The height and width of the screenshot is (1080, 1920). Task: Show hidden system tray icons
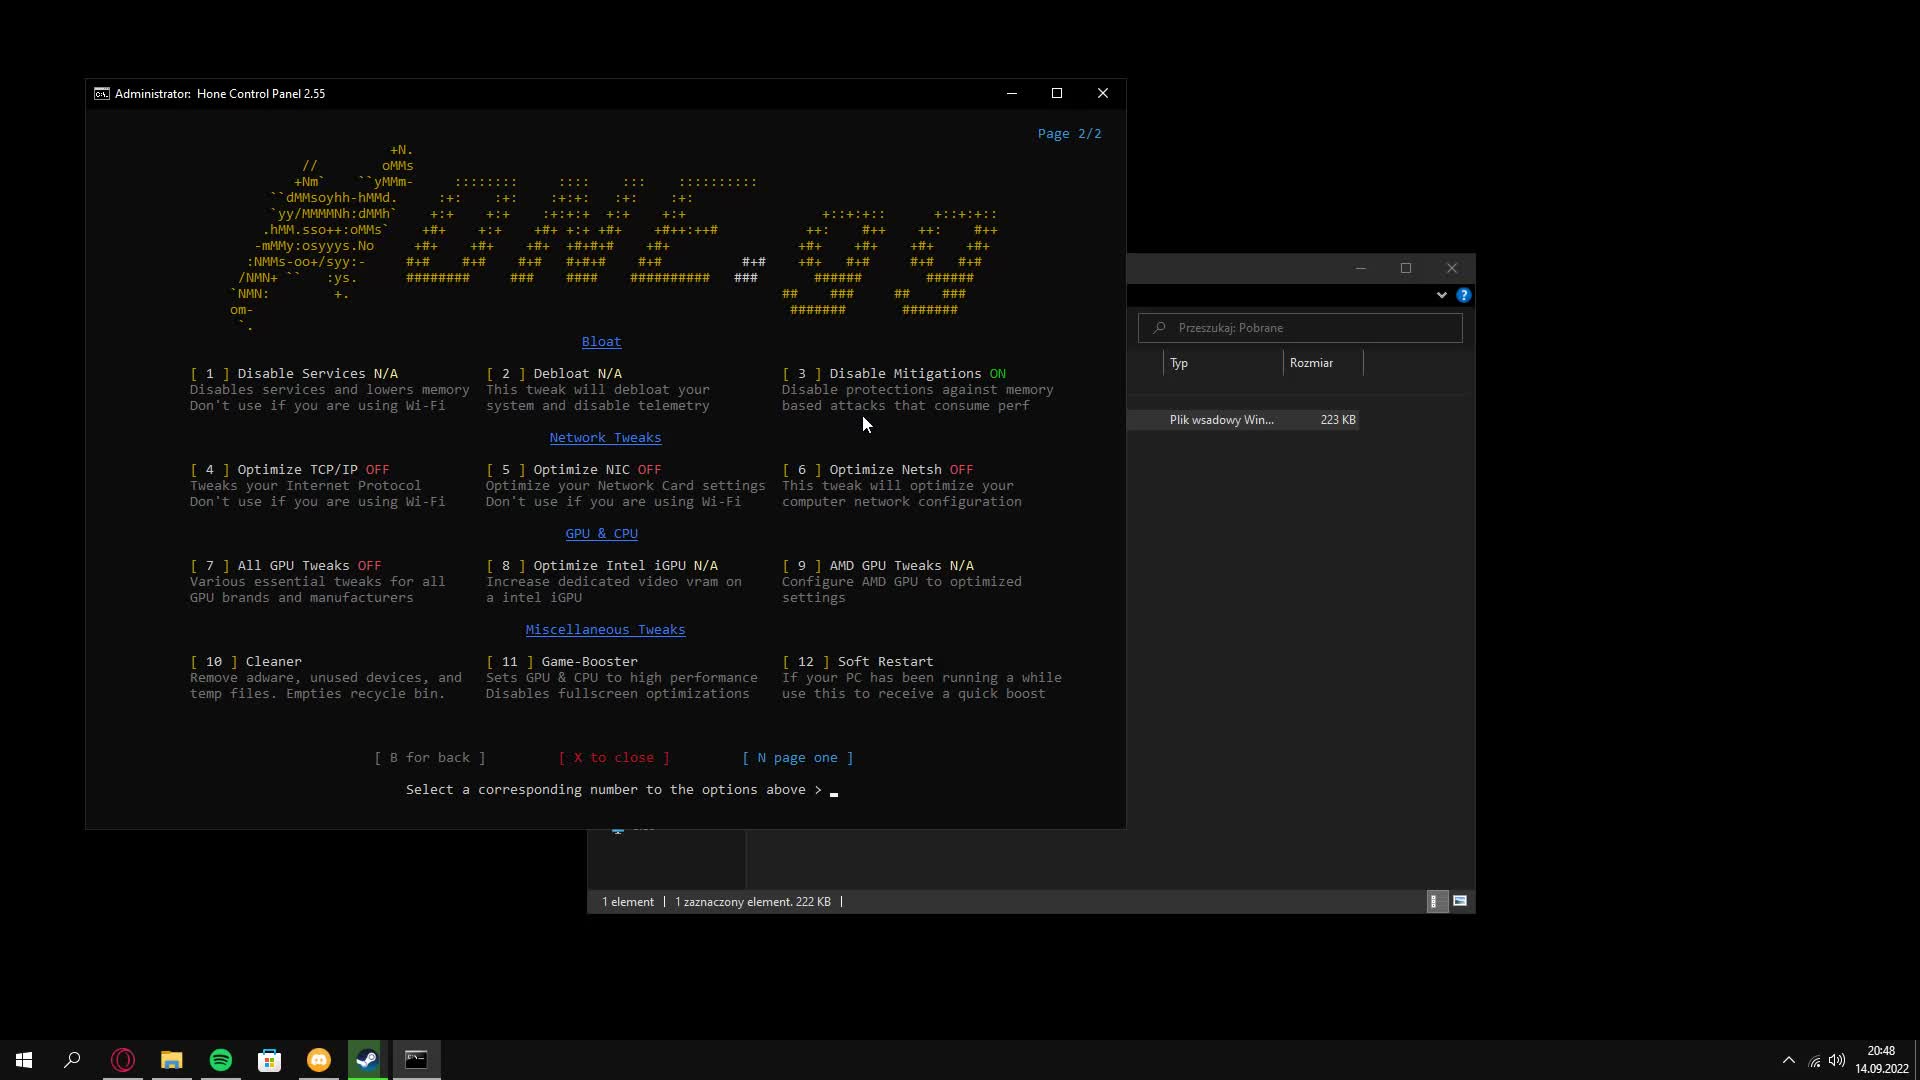(x=1788, y=1060)
